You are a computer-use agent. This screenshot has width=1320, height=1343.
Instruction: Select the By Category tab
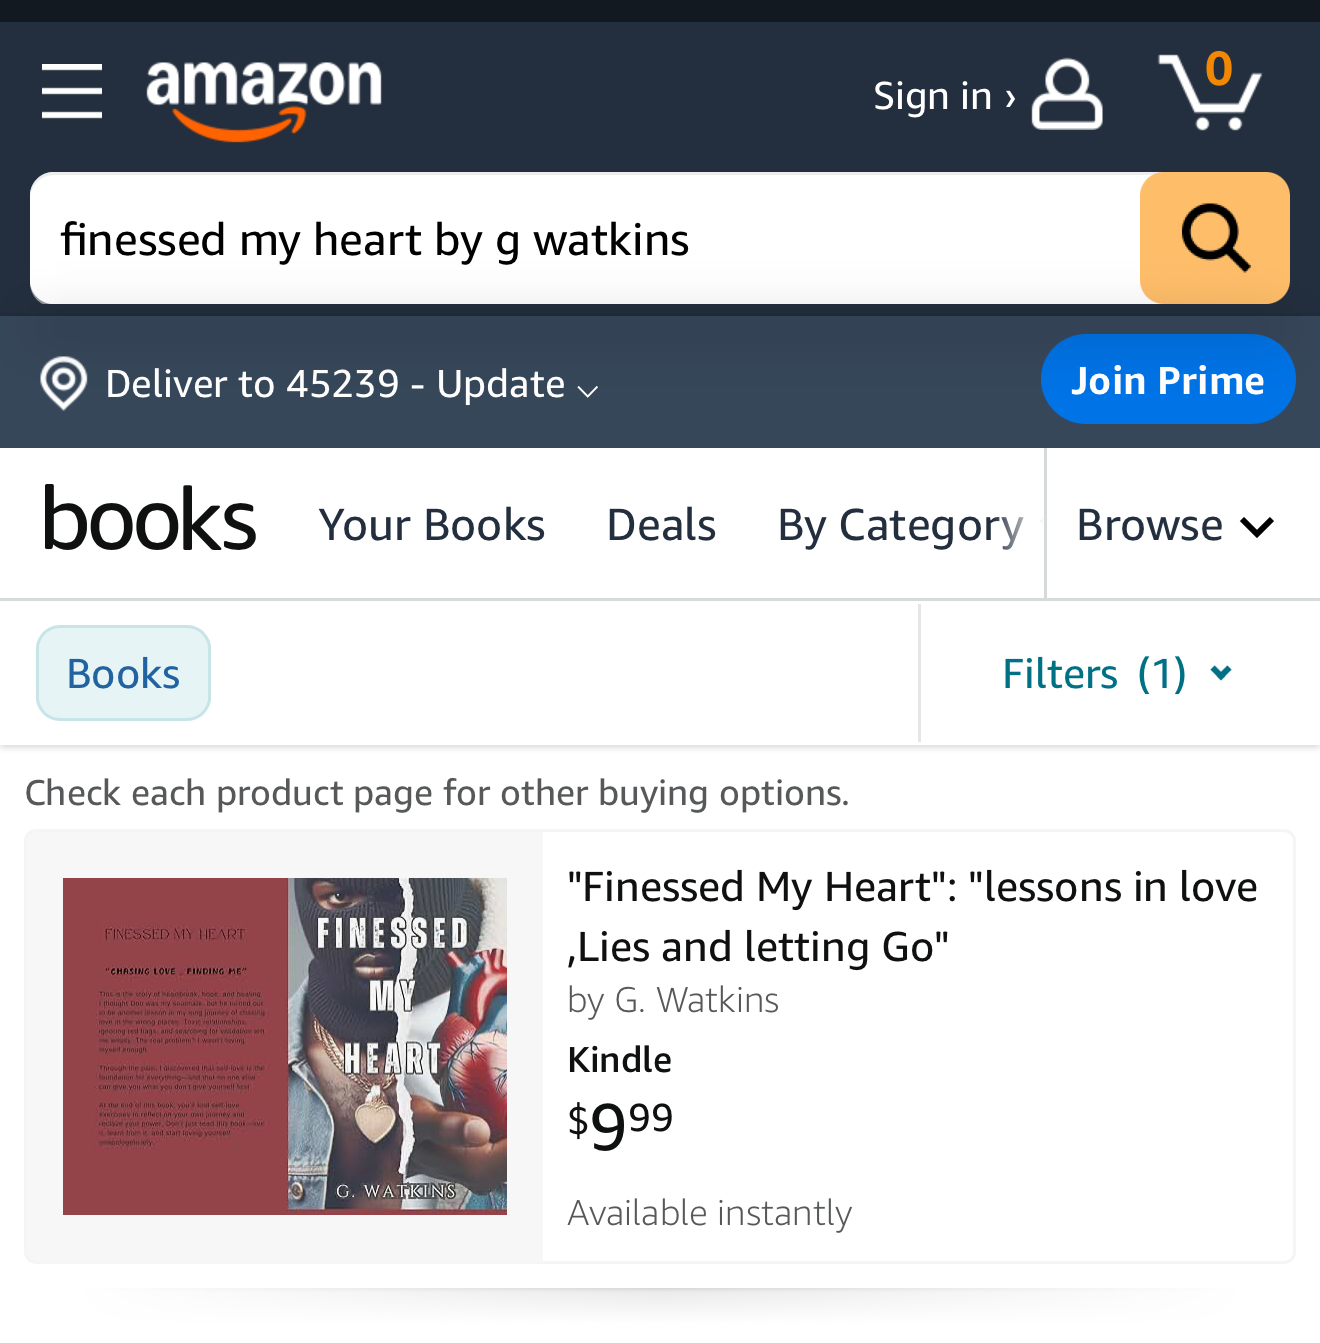pyautogui.click(x=900, y=525)
